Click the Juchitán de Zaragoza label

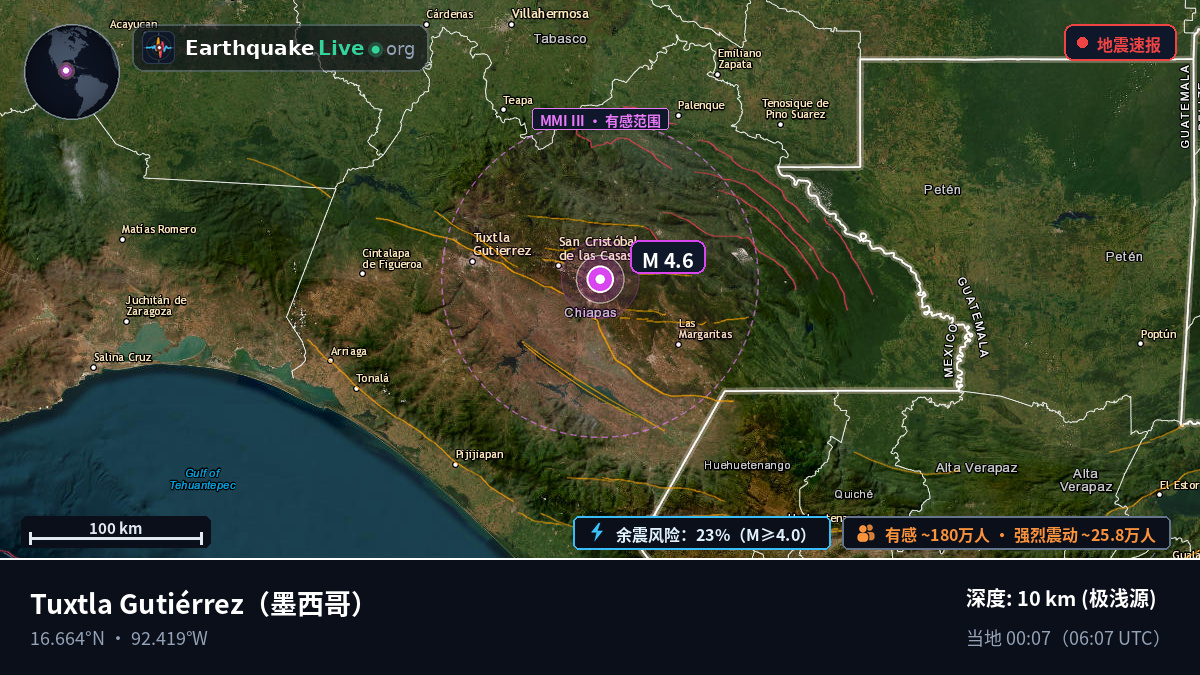click(156, 305)
